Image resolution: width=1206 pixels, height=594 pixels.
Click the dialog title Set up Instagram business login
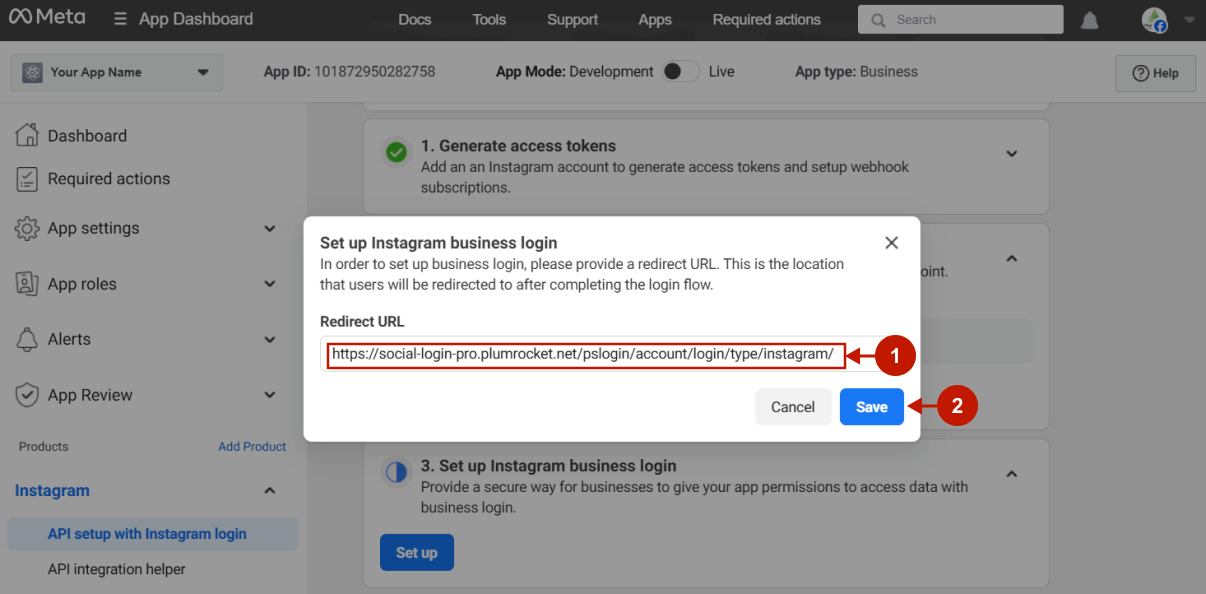pos(439,243)
